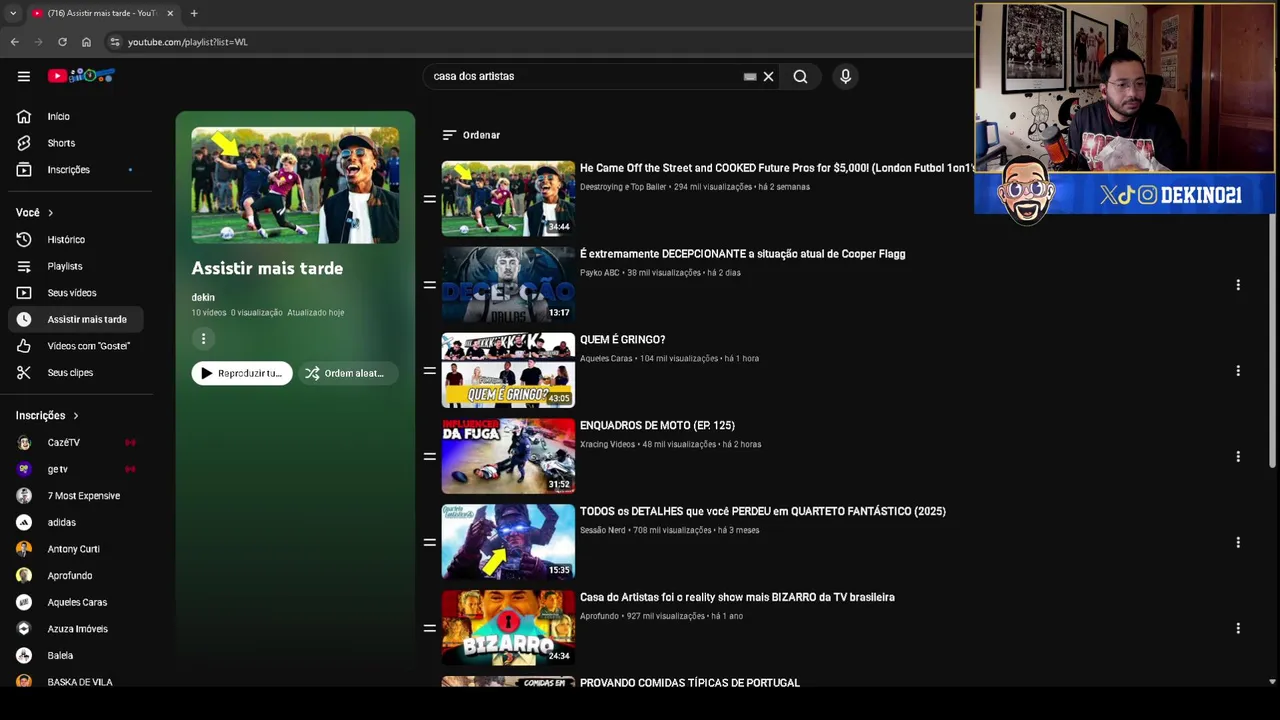Image resolution: width=1280 pixels, height=720 pixels.
Task: Select Assistir mais tarde in the sidebar
Action: [x=75, y=320]
